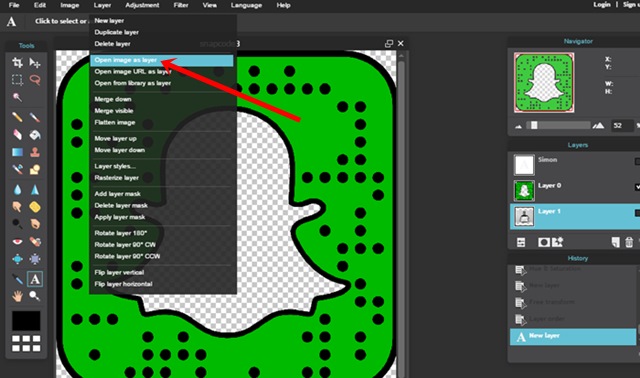Viewport: 640px width, 378px height.
Task: Click Add layer mask icon in Layers panel
Action: click(x=544, y=242)
